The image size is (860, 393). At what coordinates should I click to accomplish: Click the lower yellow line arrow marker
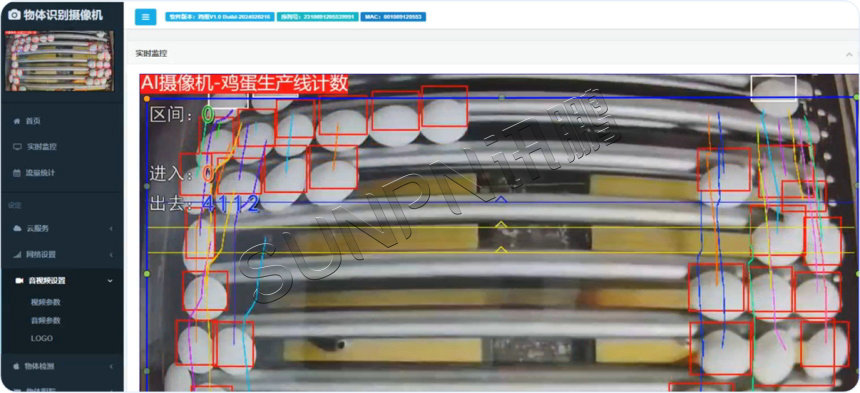click(x=500, y=249)
